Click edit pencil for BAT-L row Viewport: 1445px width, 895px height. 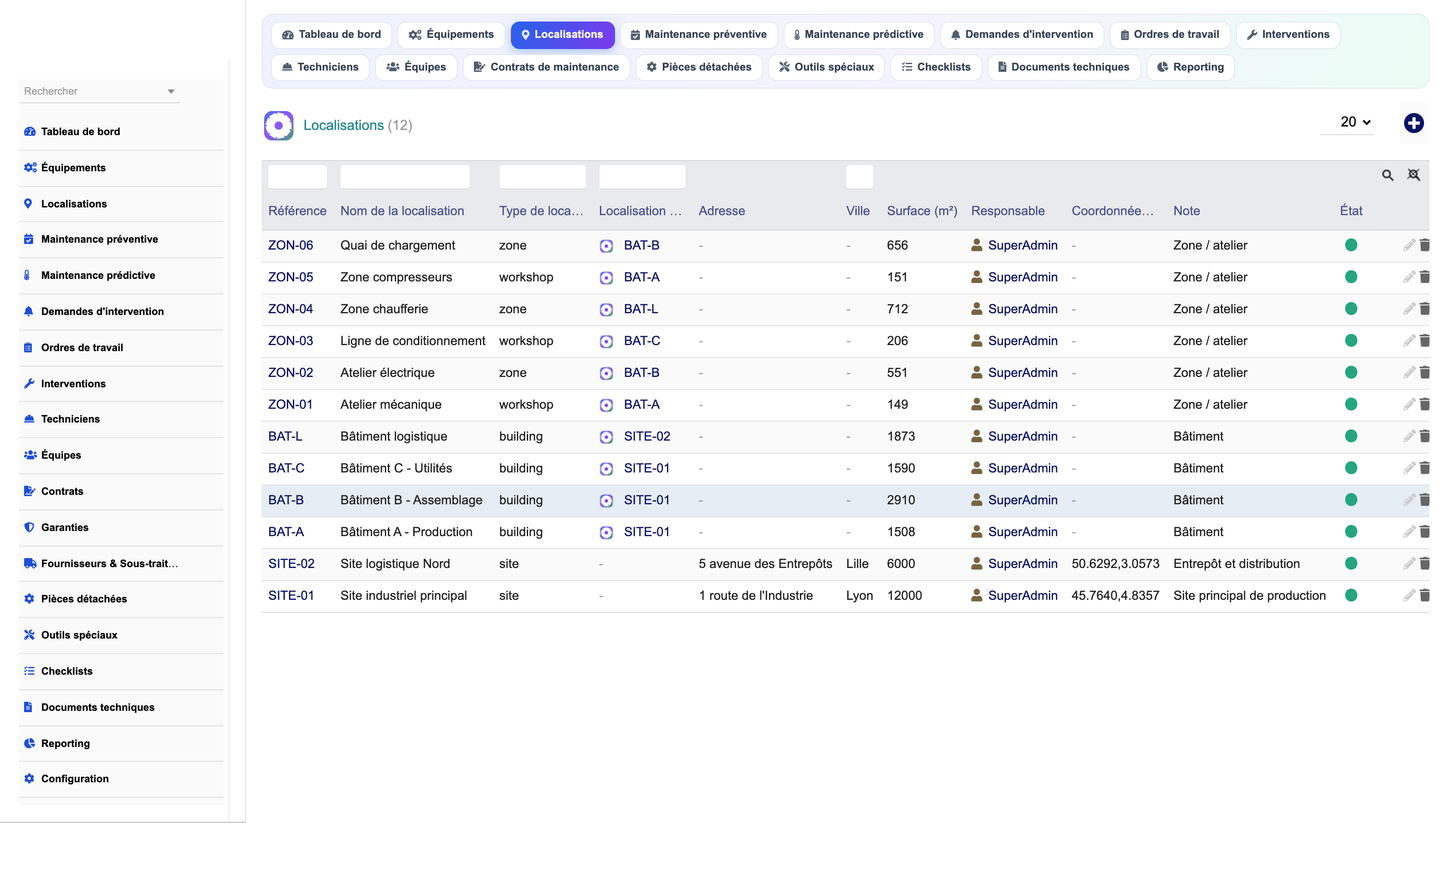tap(1408, 436)
